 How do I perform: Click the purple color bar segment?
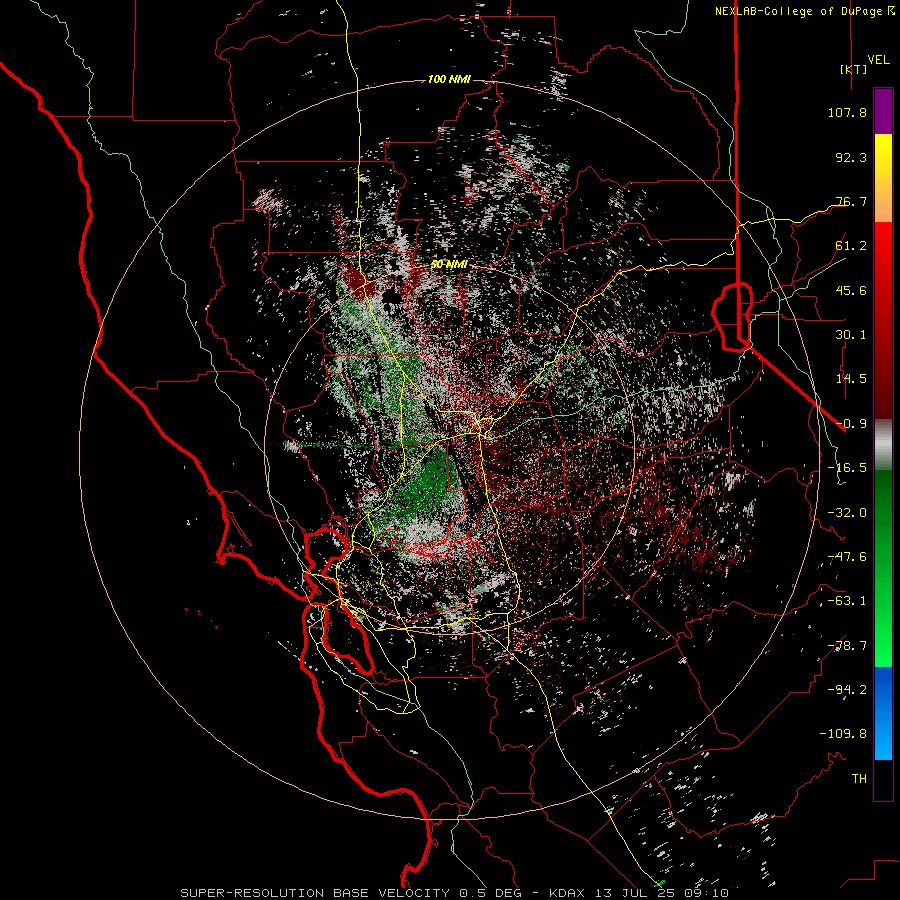[x=883, y=111]
